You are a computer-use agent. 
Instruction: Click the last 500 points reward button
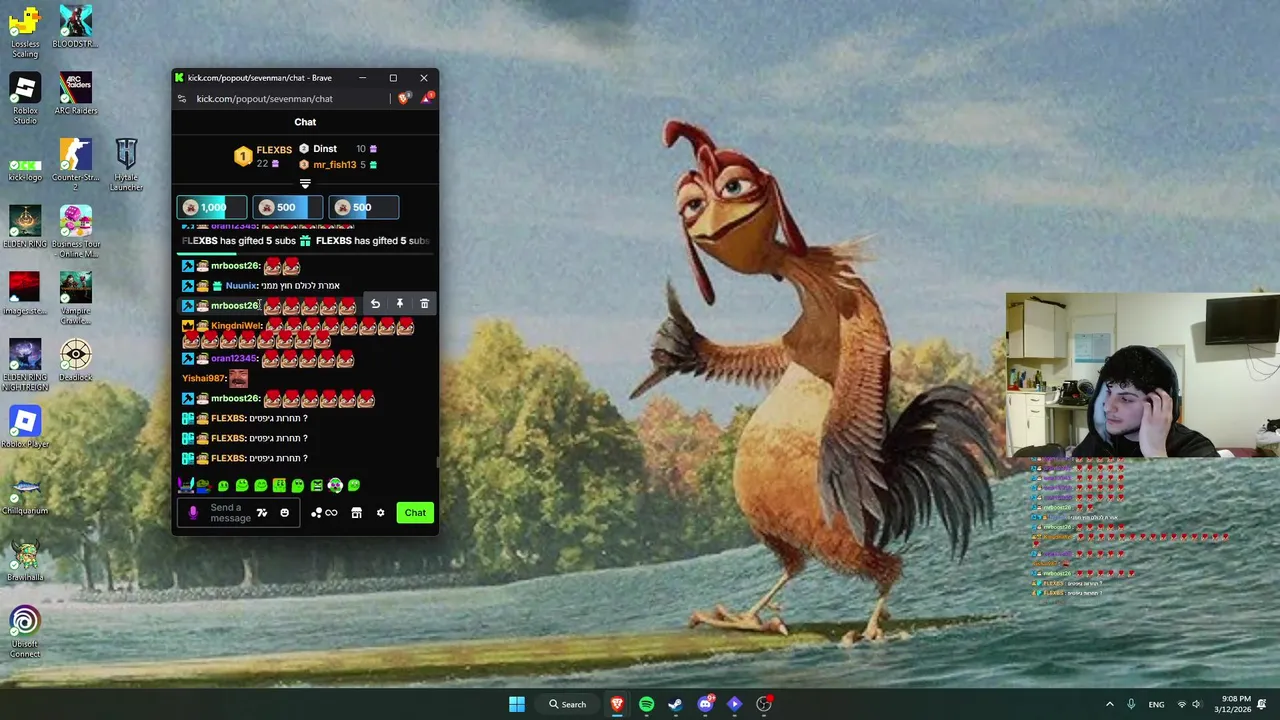point(363,207)
